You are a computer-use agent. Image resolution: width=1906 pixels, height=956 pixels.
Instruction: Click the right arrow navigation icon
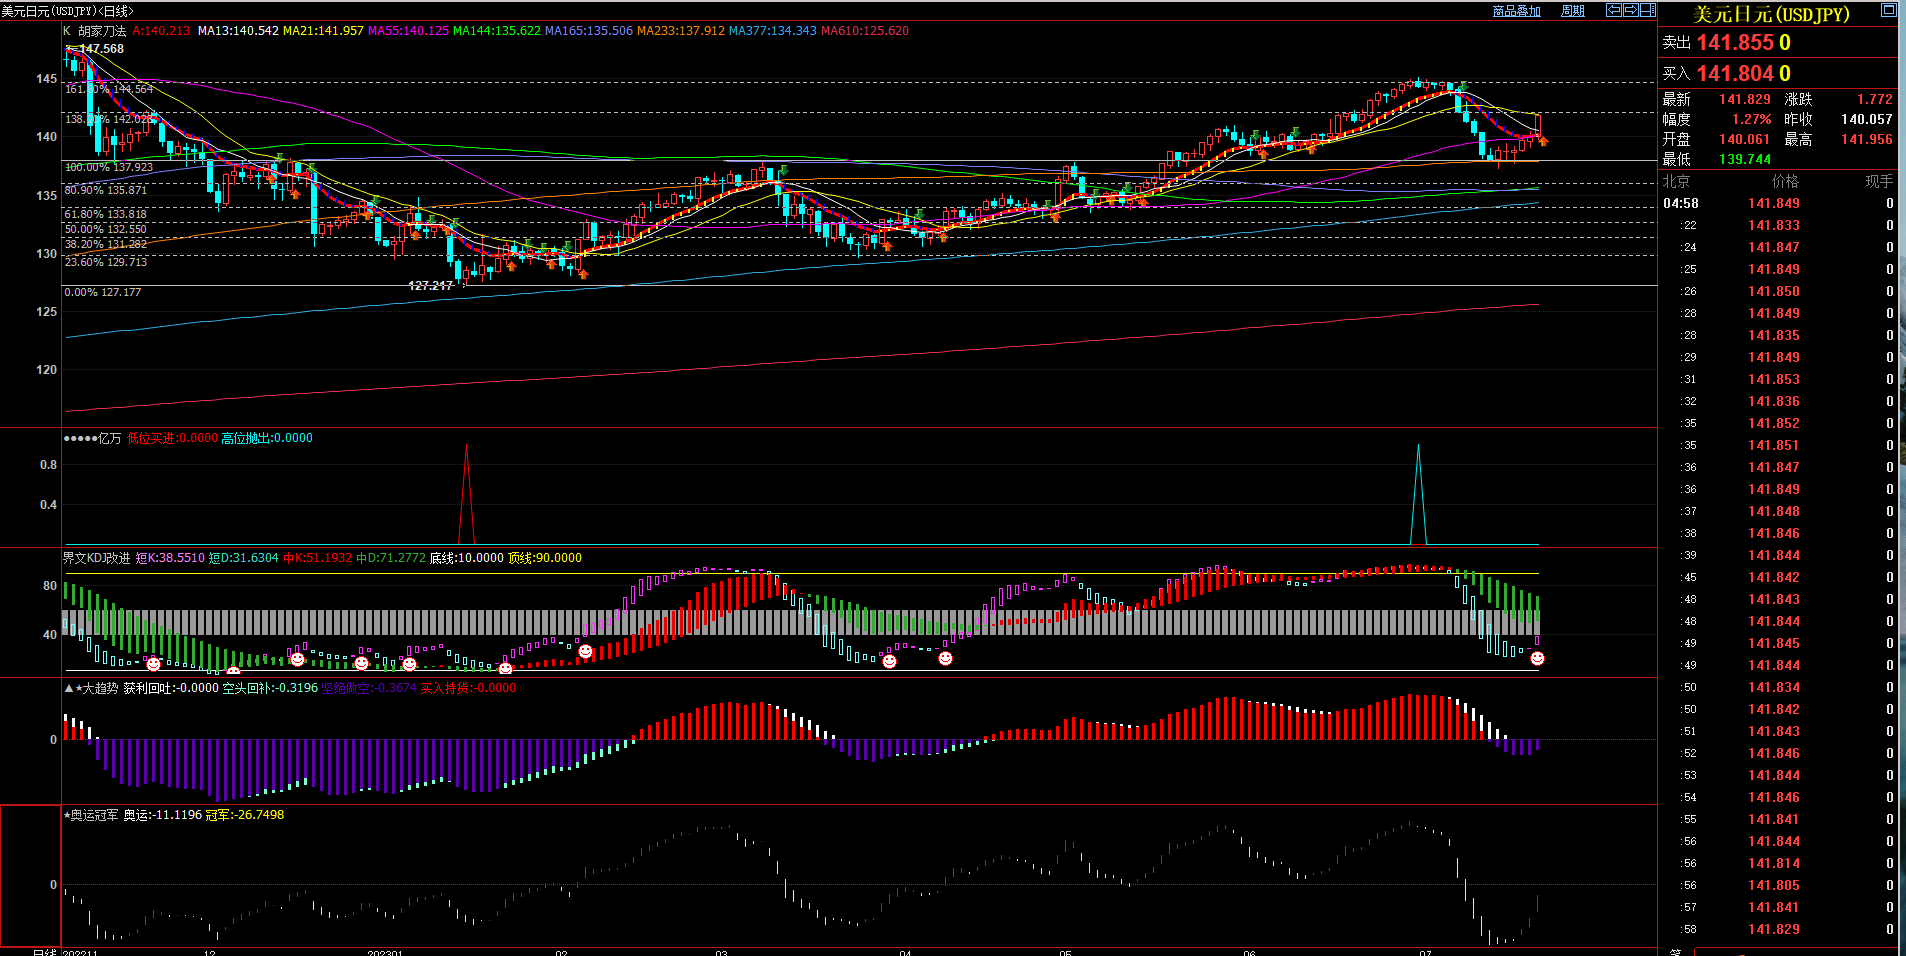click(1631, 10)
